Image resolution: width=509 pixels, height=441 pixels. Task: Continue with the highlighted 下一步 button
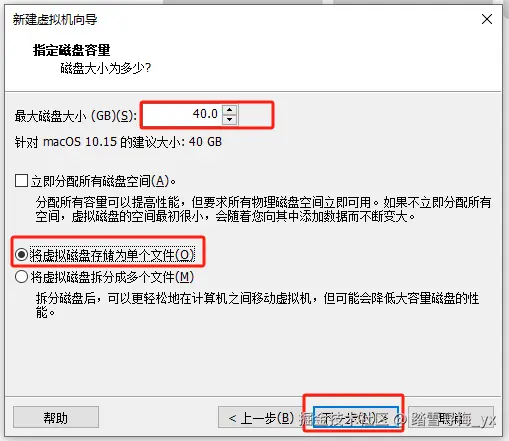[x=356, y=417]
